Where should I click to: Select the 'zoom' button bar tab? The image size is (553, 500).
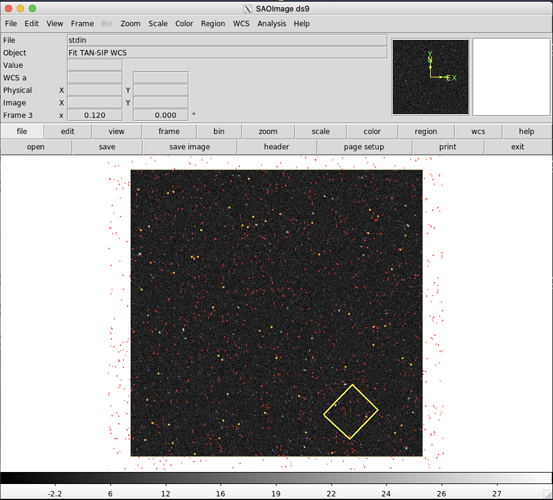tap(268, 132)
